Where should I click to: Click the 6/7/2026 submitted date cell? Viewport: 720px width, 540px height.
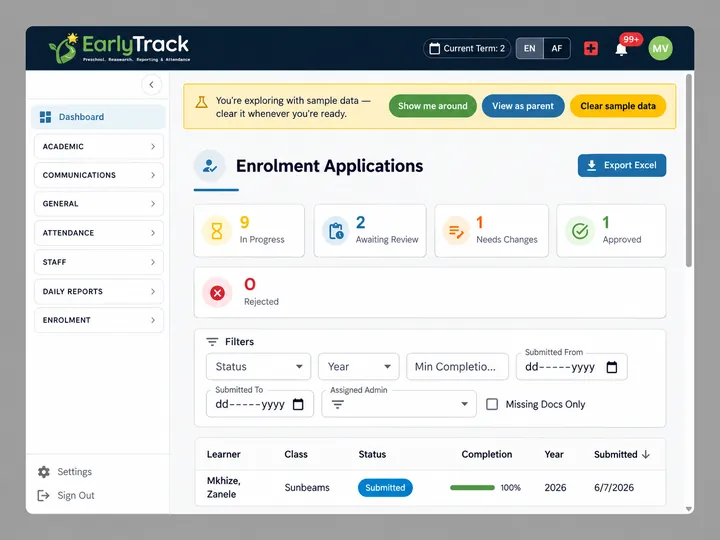[x=614, y=488]
